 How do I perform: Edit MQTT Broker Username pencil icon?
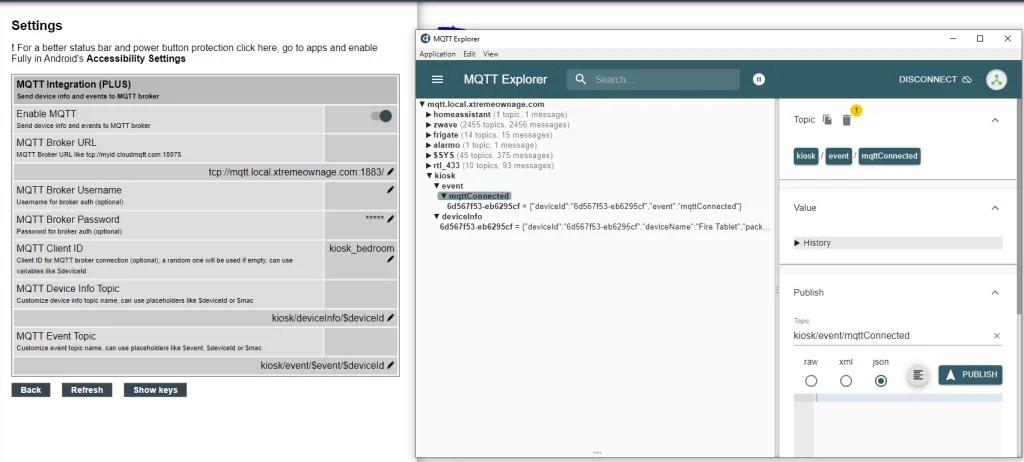coord(391,190)
